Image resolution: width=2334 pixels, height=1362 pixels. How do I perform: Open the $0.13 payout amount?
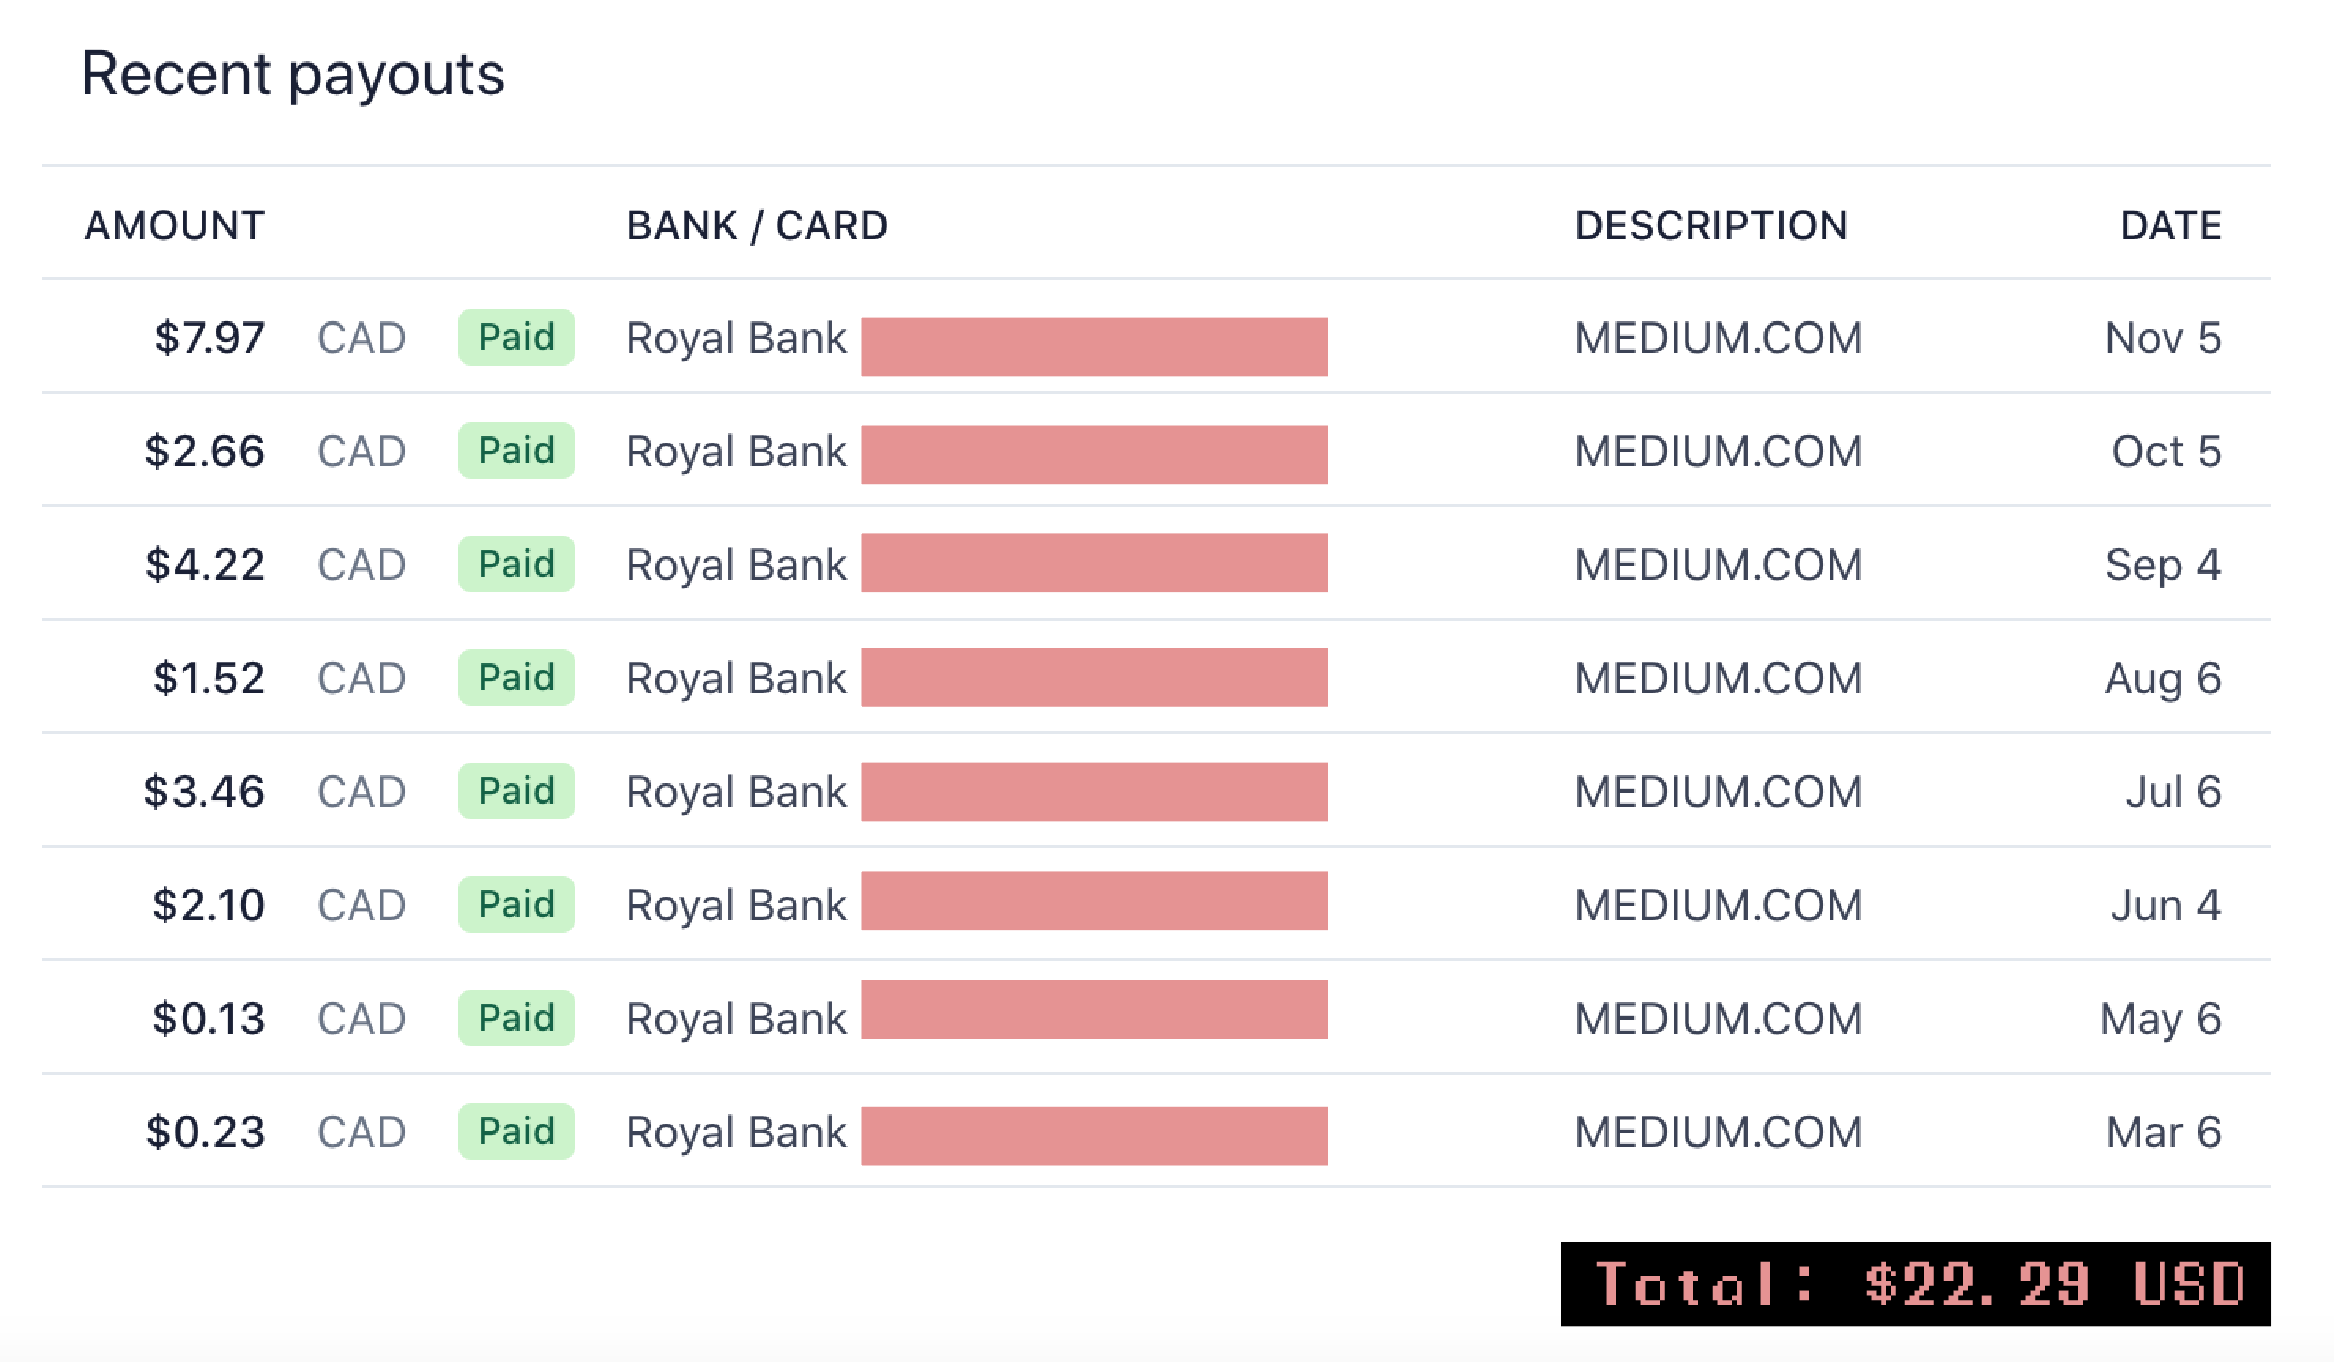208,1019
